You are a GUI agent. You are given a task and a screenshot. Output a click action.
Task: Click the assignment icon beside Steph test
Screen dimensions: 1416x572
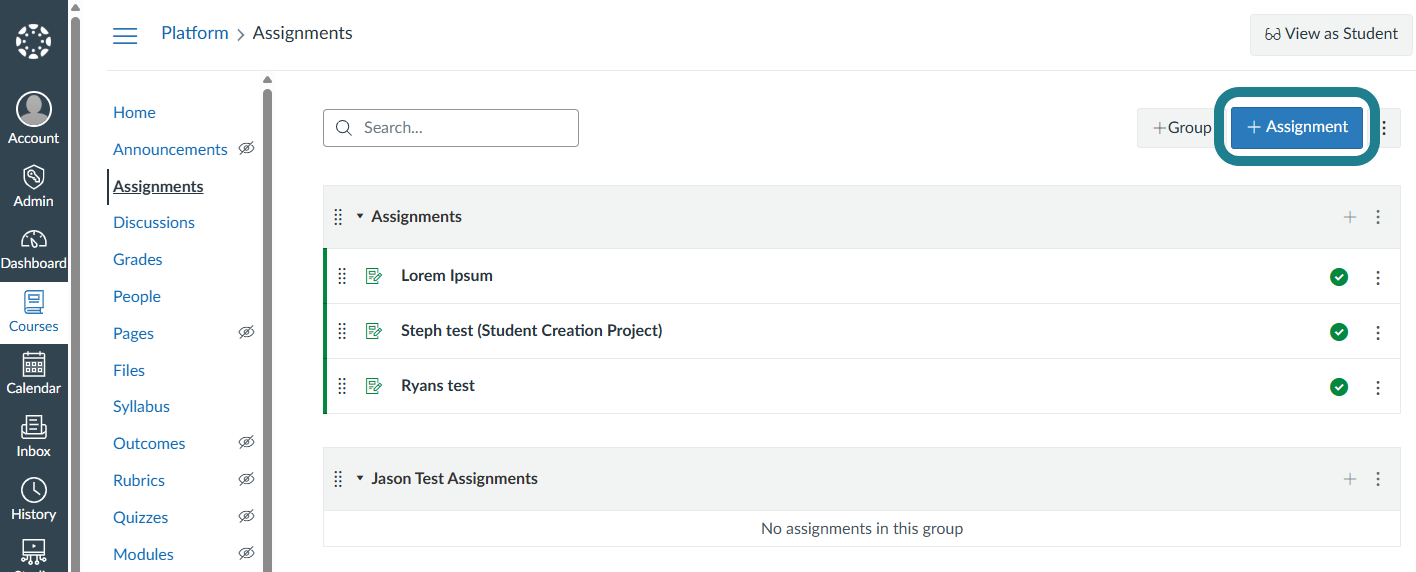[374, 331]
